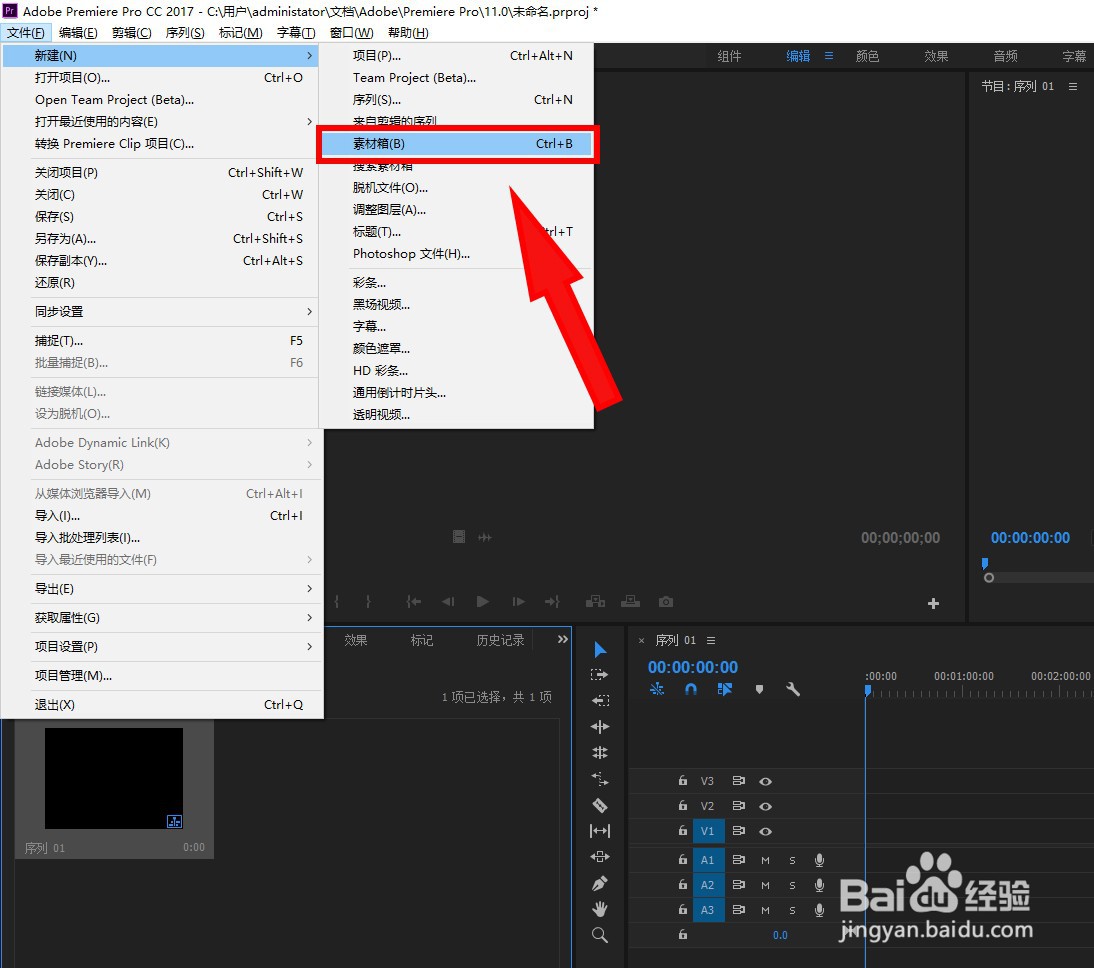Solo audio track A2

pos(792,886)
